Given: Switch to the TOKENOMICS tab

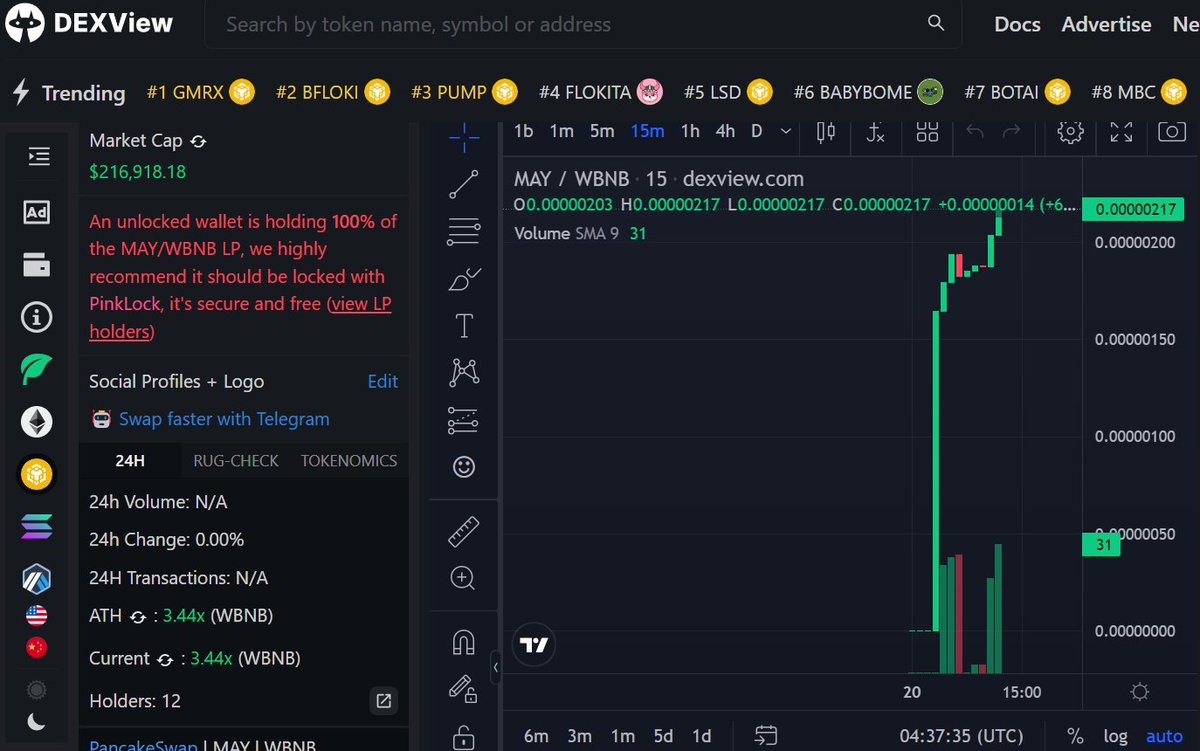Looking at the screenshot, I should tap(349, 461).
